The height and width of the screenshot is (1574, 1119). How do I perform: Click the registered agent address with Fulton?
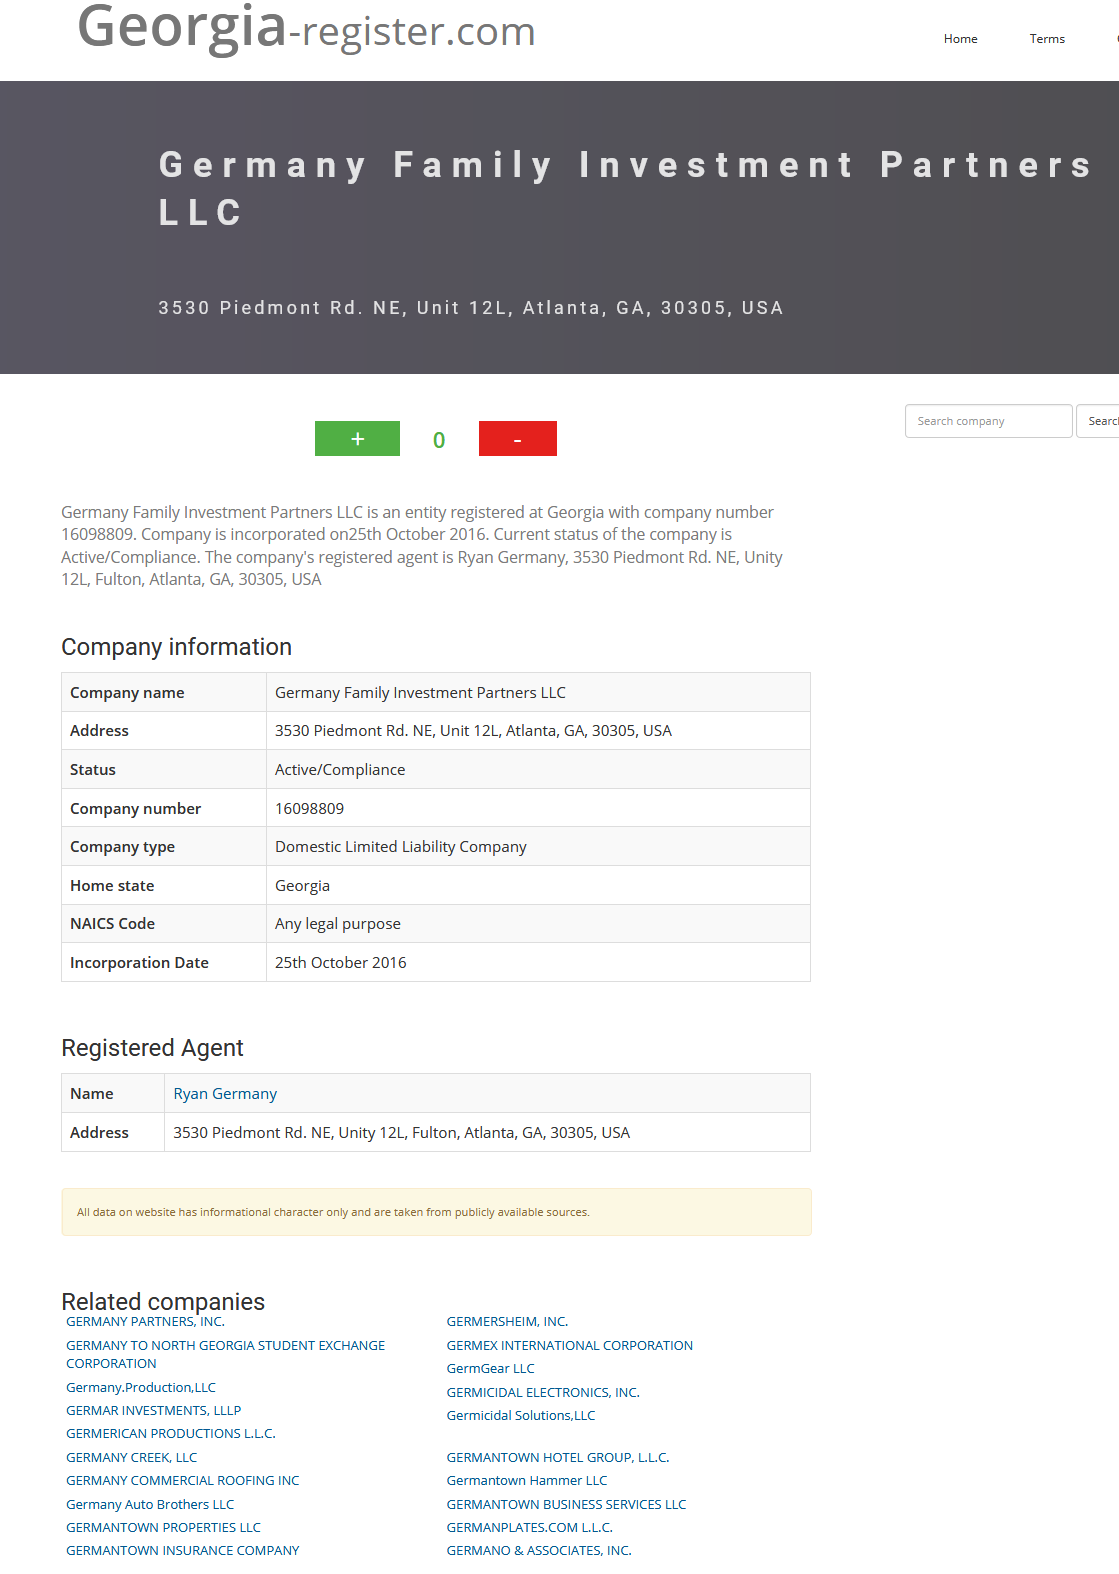(402, 1133)
